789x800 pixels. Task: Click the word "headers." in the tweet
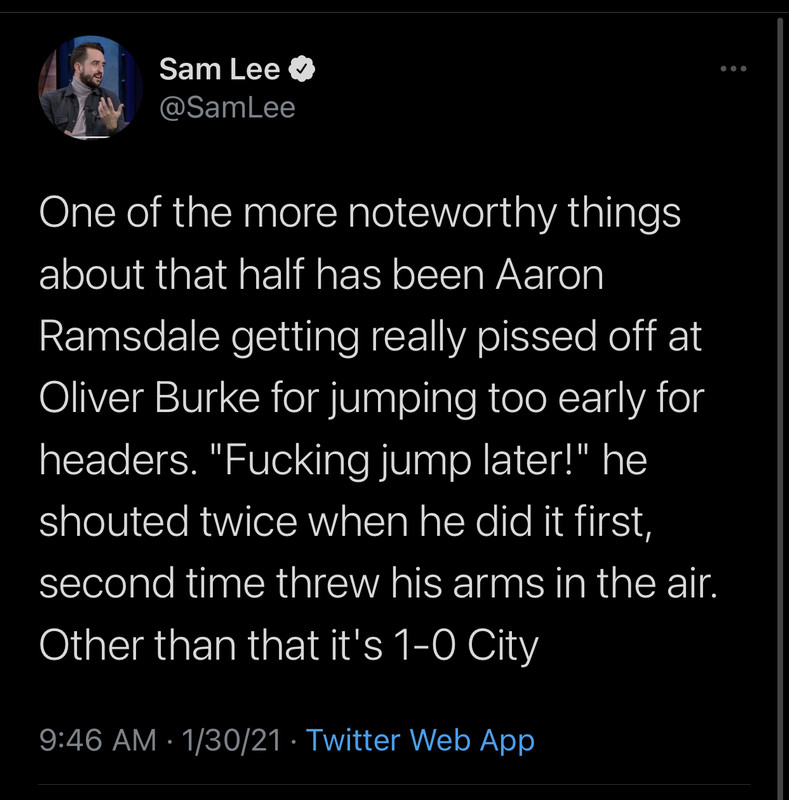pos(119,460)
